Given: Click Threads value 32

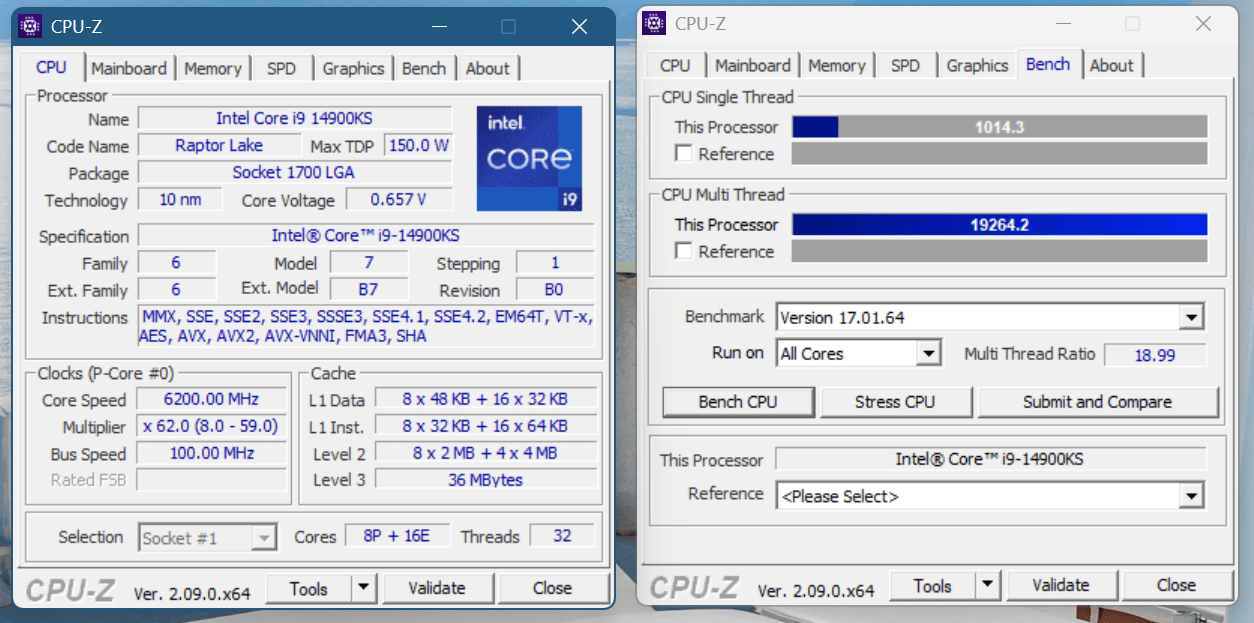Looking at the screenshot, I should (x=562, y=536).
